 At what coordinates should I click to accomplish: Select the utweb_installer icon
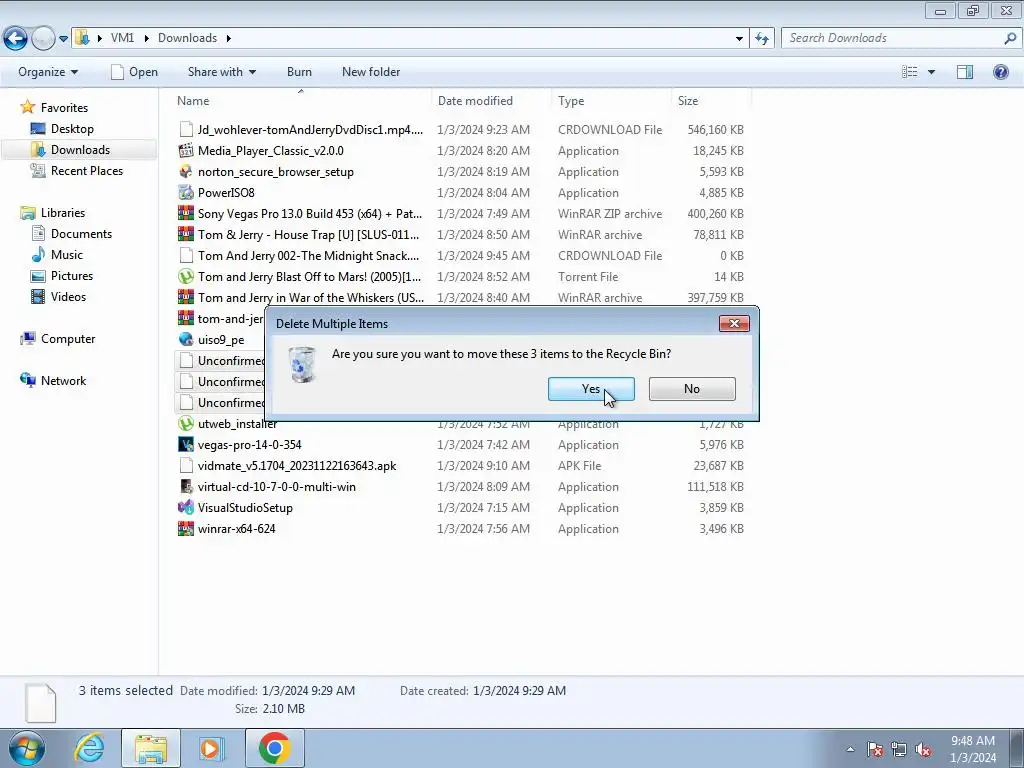[186, 424]
